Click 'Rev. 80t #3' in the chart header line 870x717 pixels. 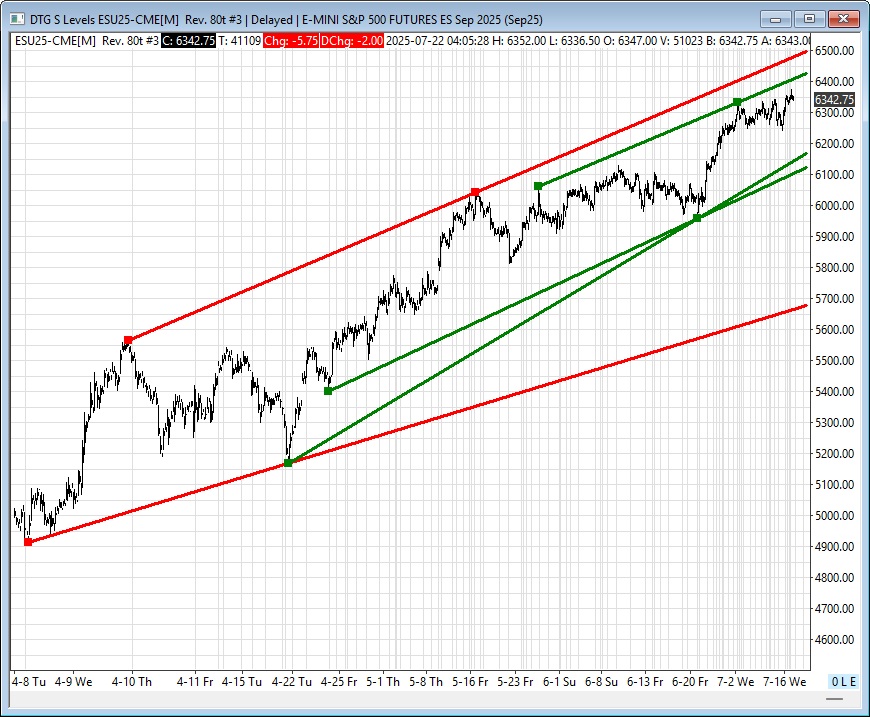[130, 41]
